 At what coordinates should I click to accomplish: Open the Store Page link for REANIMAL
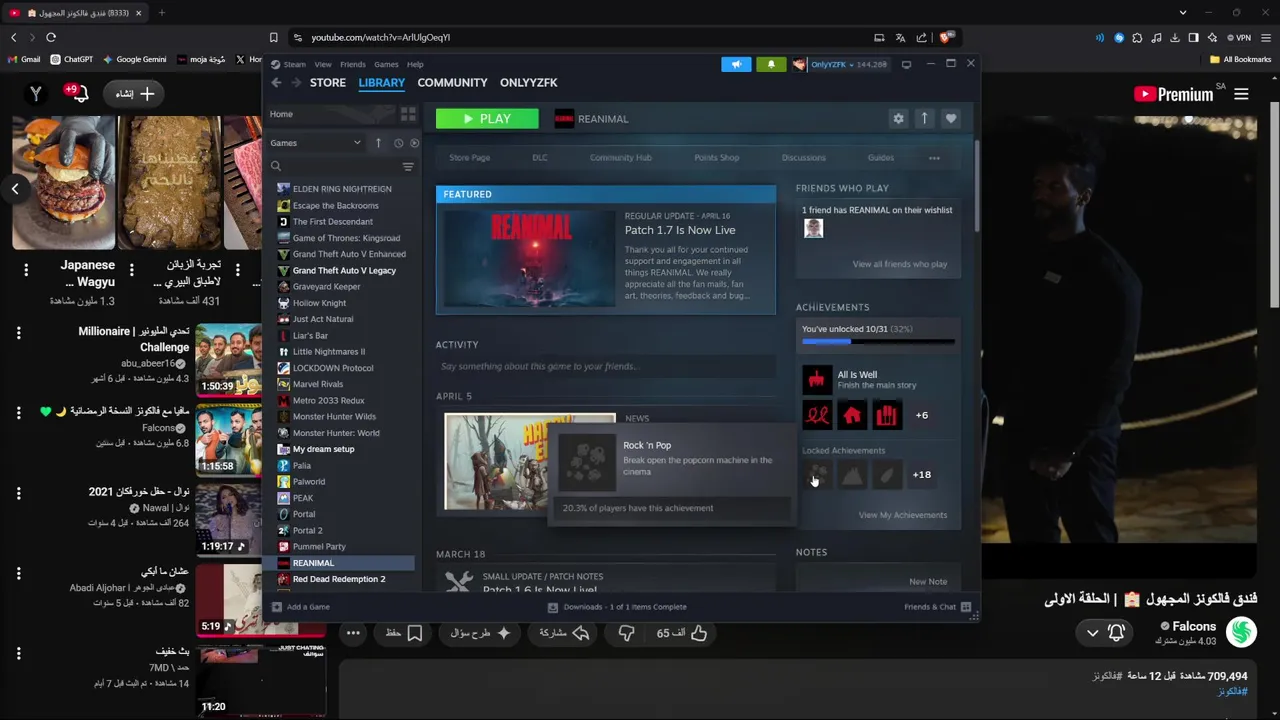tap(469, 158)
